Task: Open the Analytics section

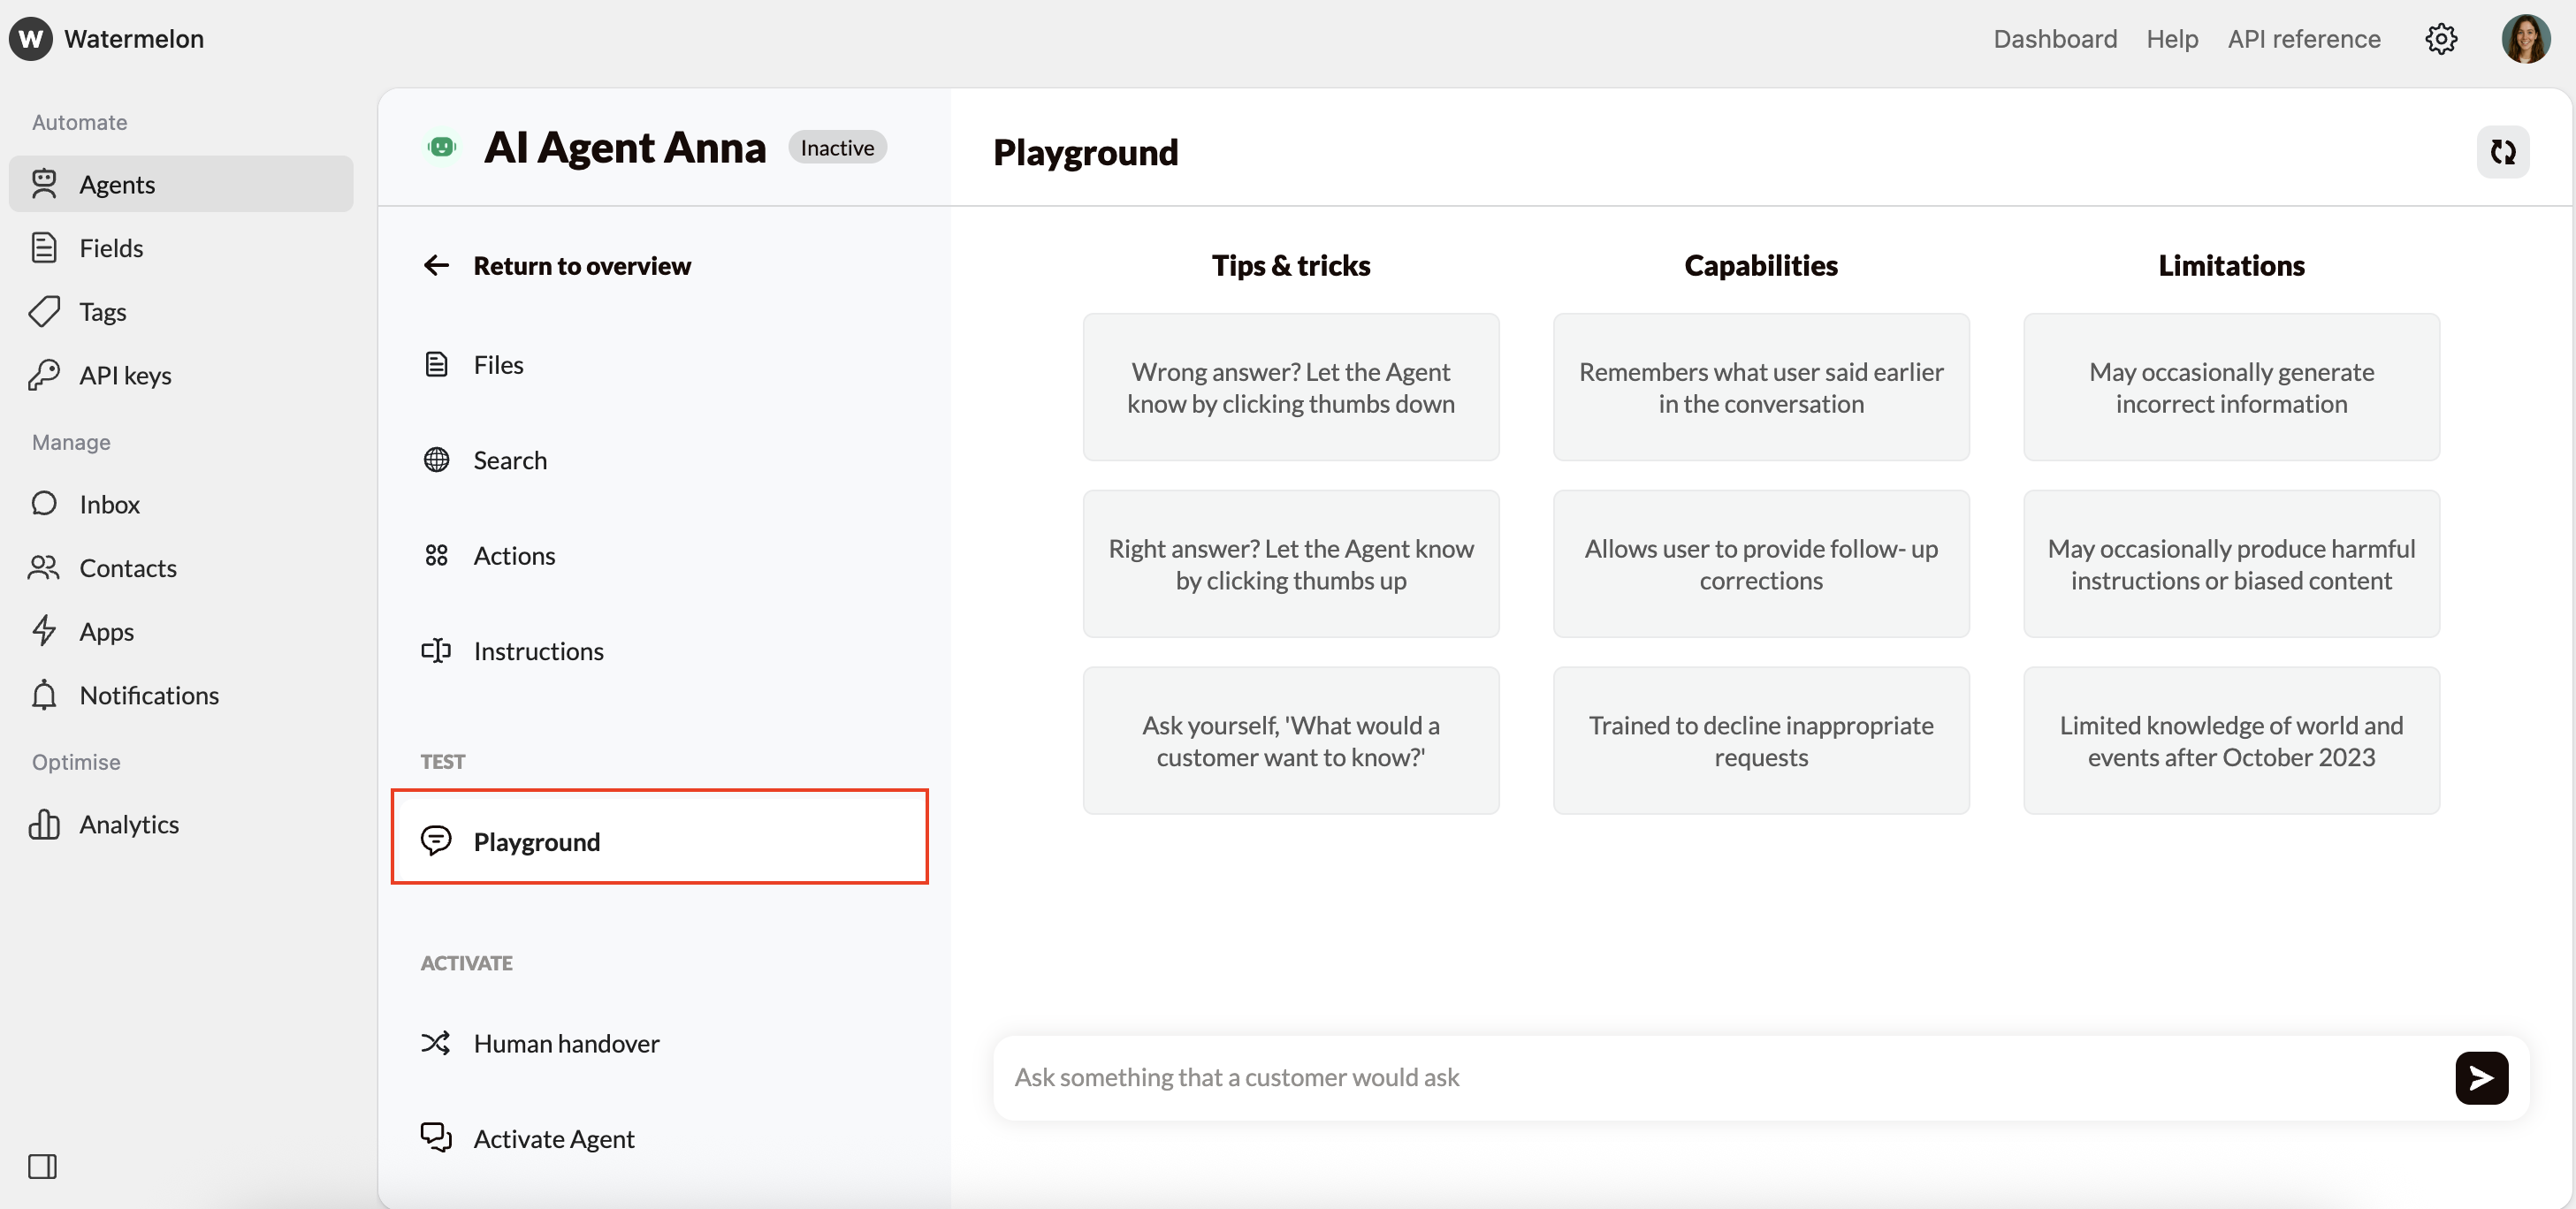Action: pos(129,824)
